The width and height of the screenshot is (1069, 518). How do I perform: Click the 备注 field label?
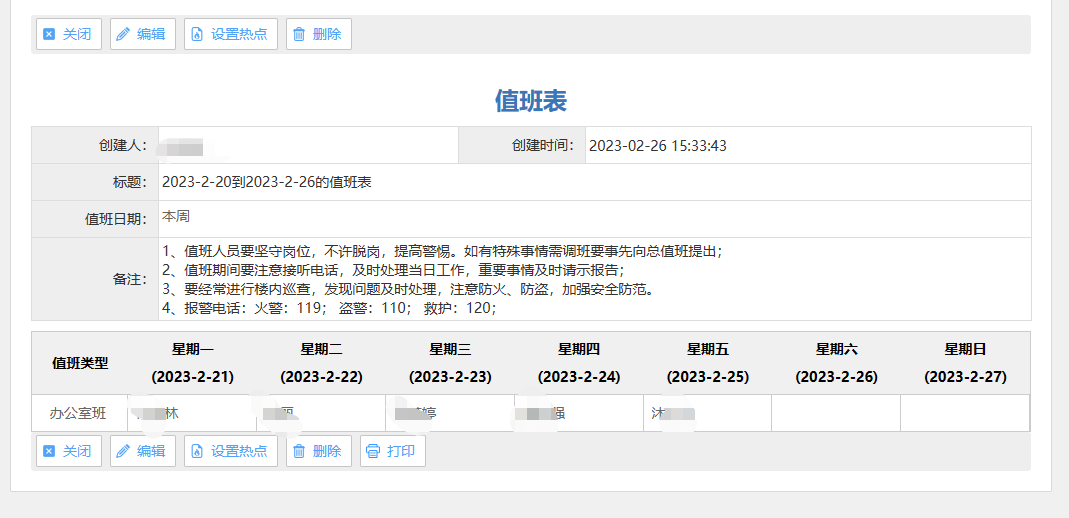pyautogui.click(x=130, y=279)
